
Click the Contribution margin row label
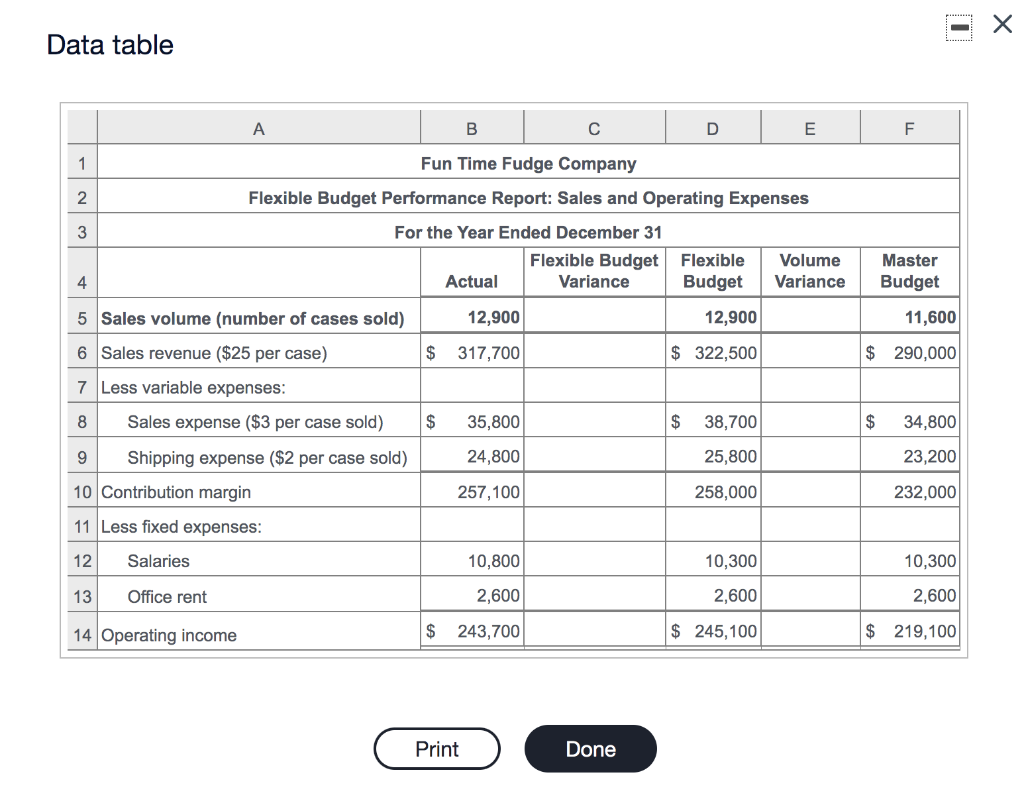[x=175, y=492]
